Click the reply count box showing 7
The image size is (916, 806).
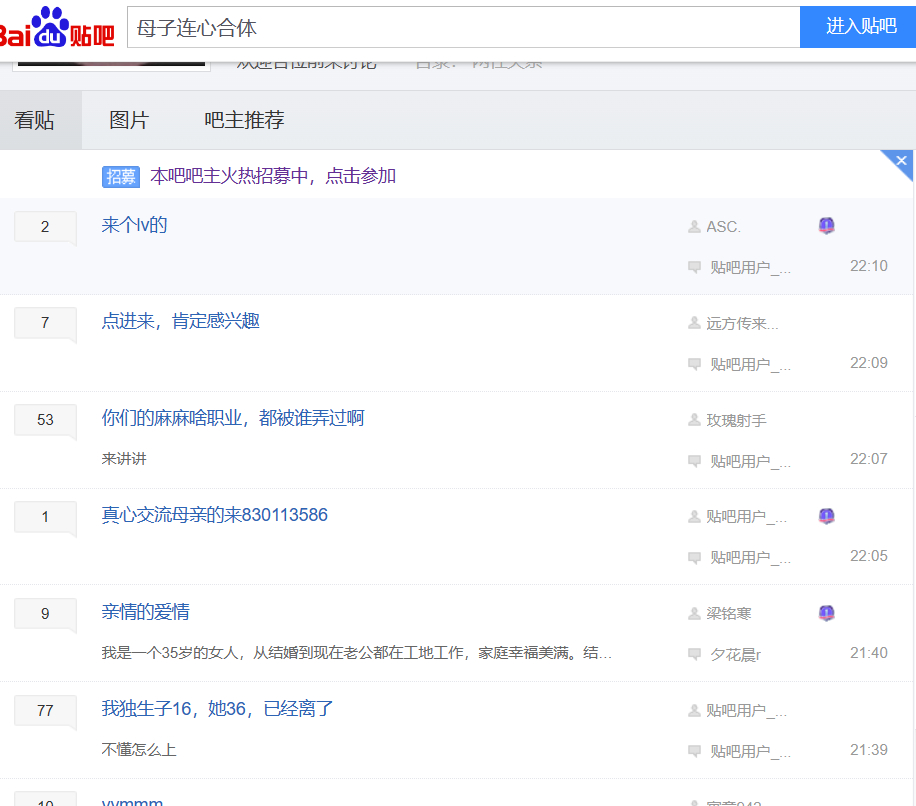pyautogui.click(x=45, y=323)
